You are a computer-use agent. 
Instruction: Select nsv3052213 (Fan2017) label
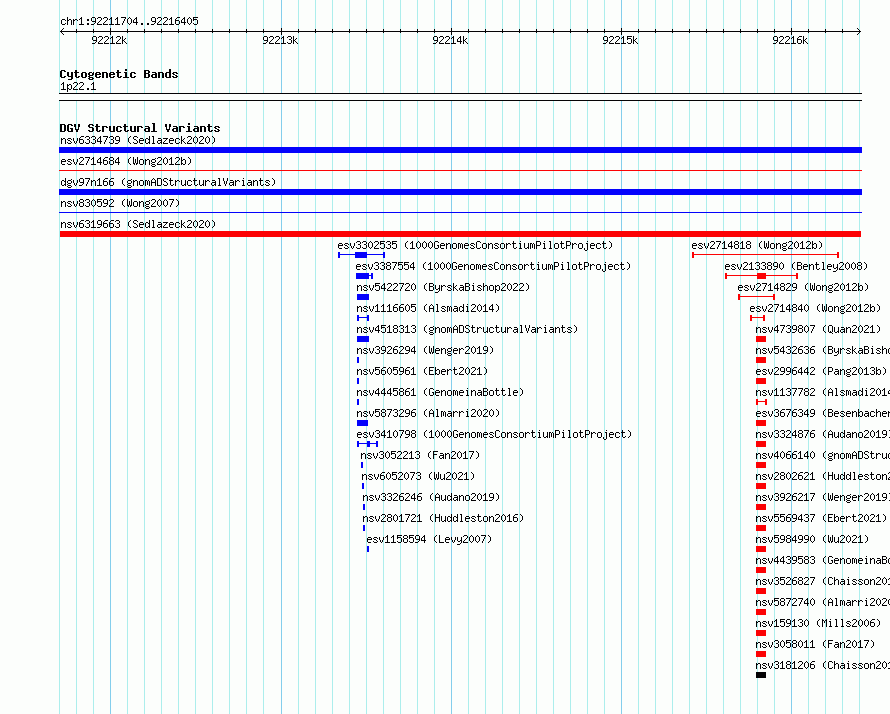pos(419,455)
